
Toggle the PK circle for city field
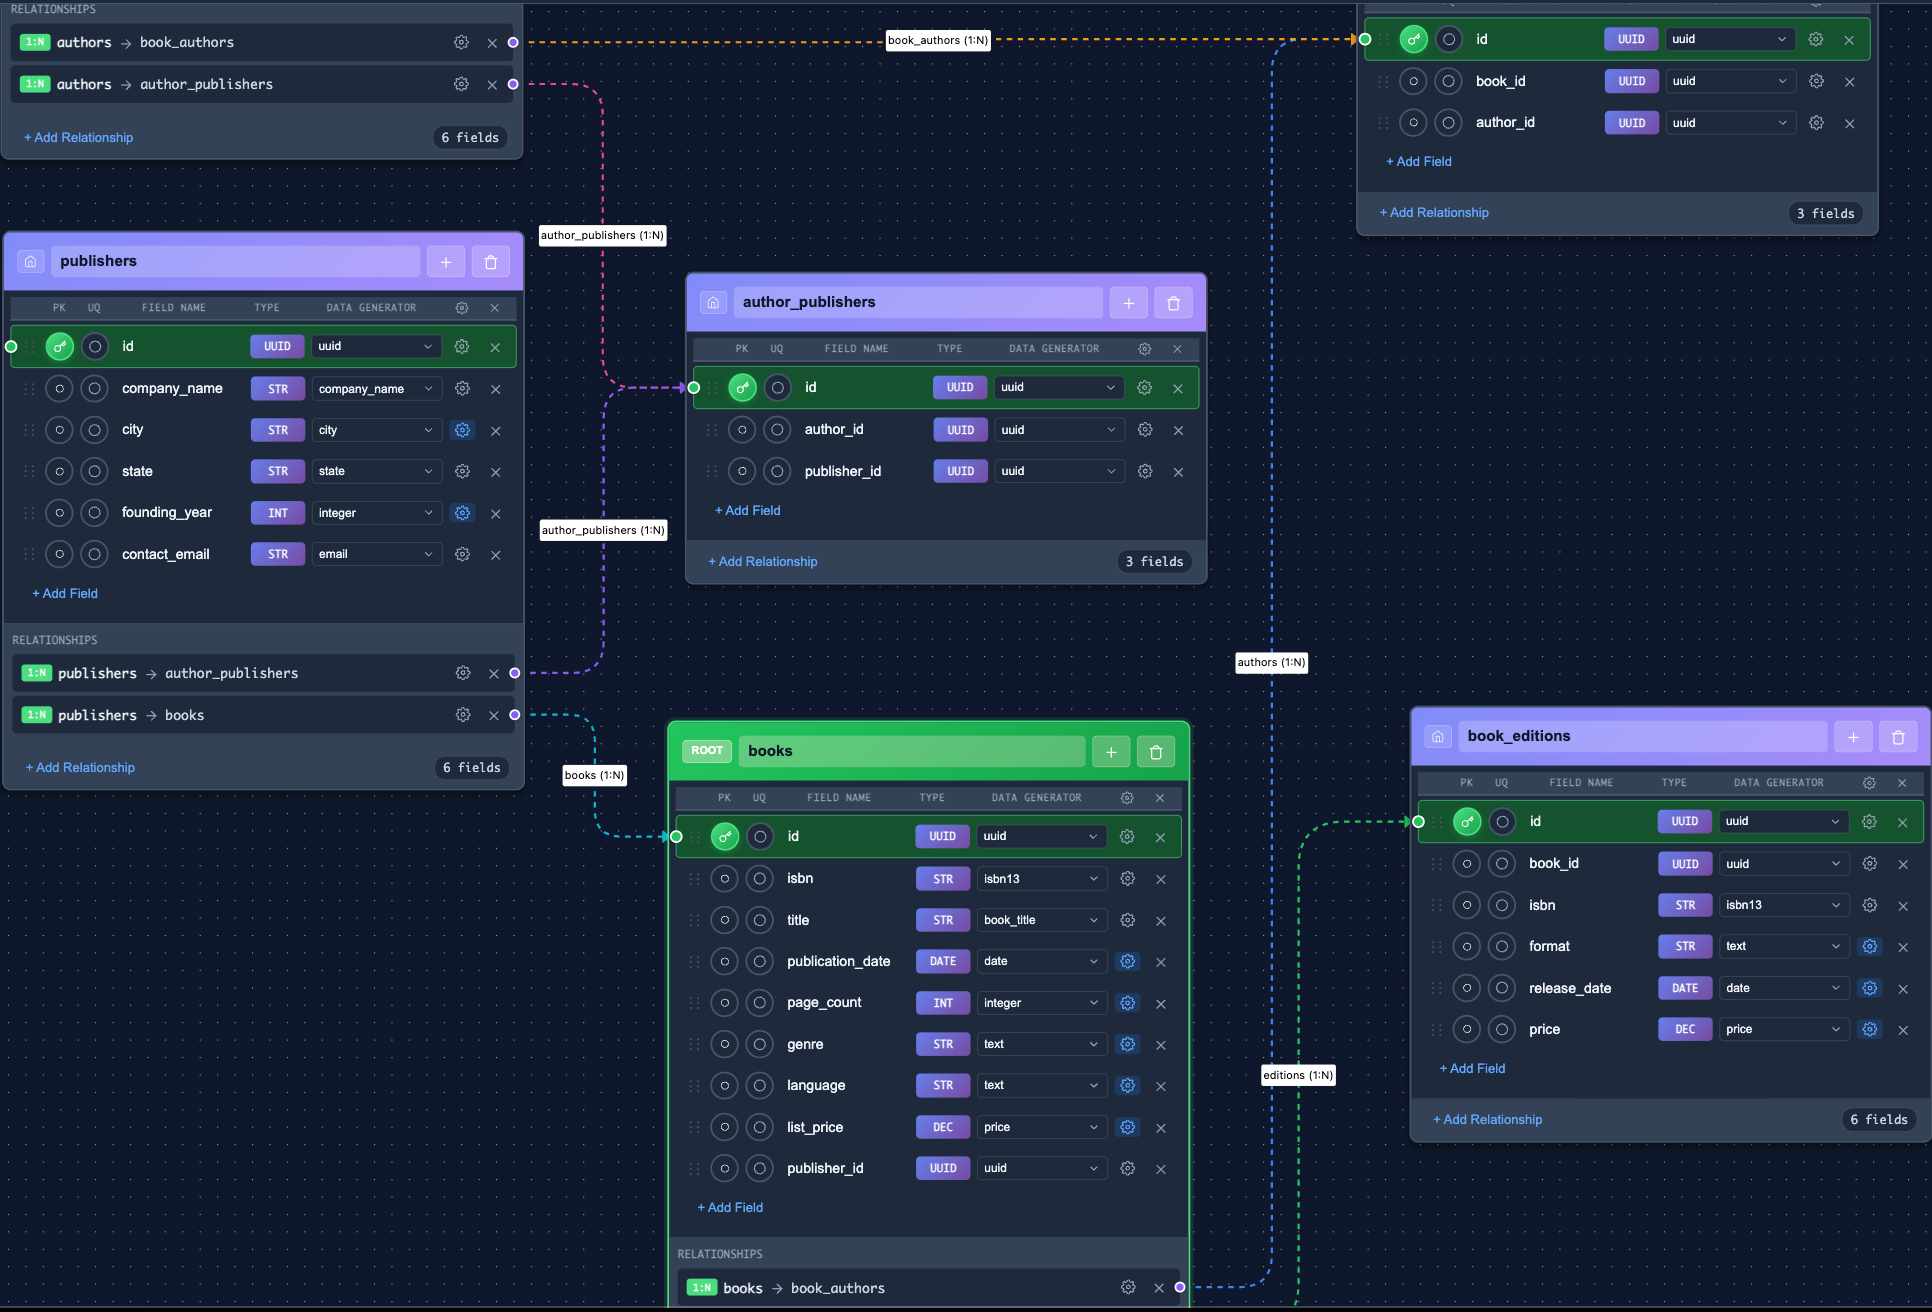[x=59, y=429]
